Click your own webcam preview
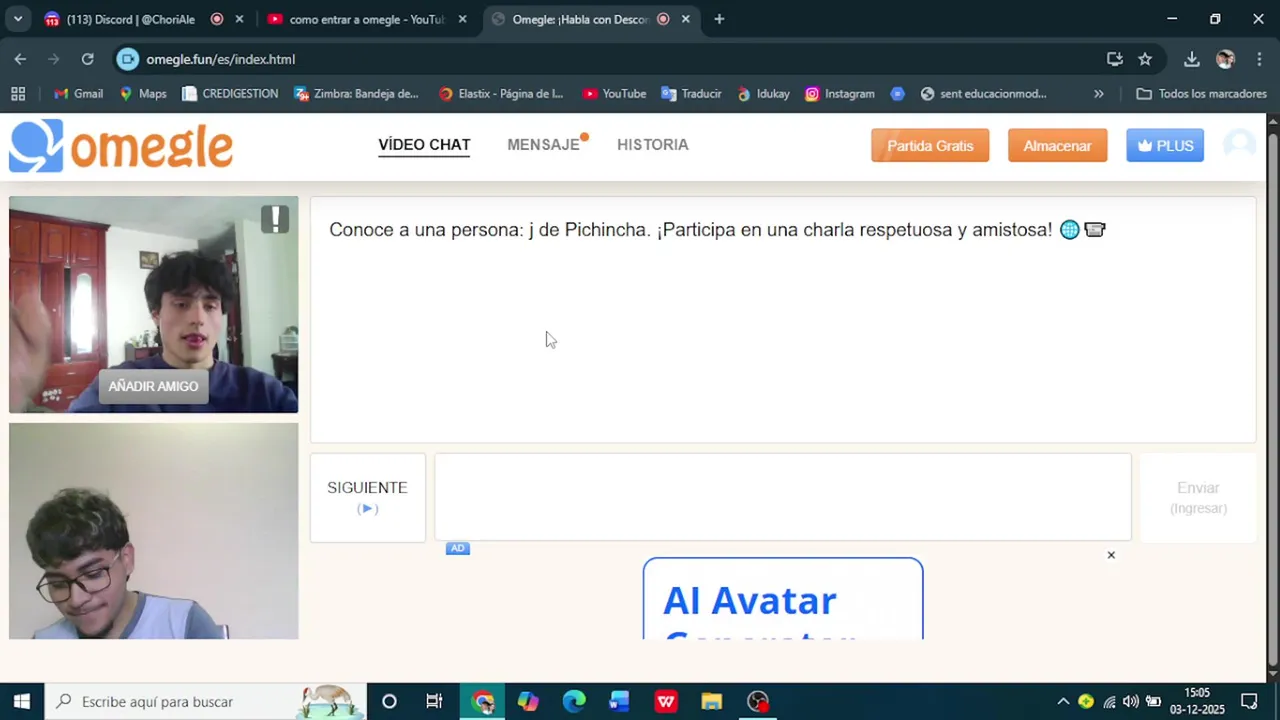Image resolution: width=1280 pixels, height=720 pixels. coord(153,531)
